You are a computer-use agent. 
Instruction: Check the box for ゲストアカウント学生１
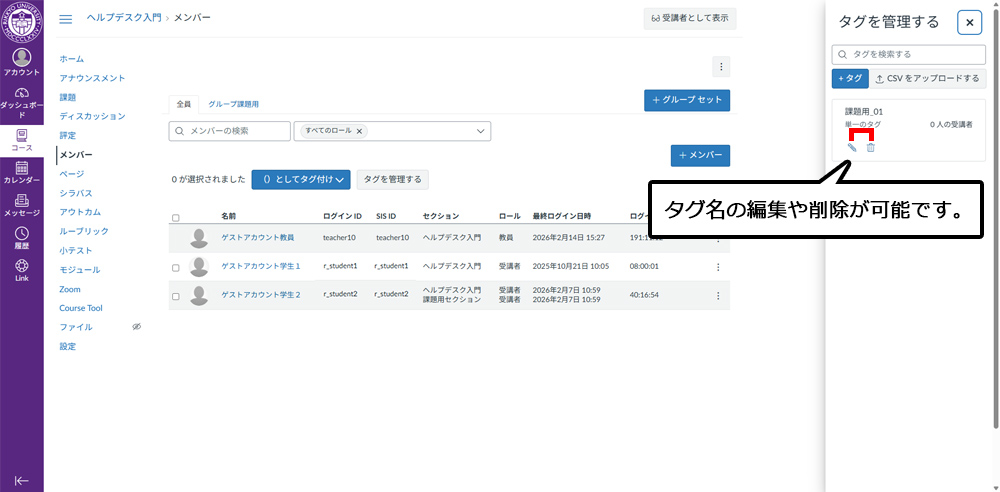176,267
